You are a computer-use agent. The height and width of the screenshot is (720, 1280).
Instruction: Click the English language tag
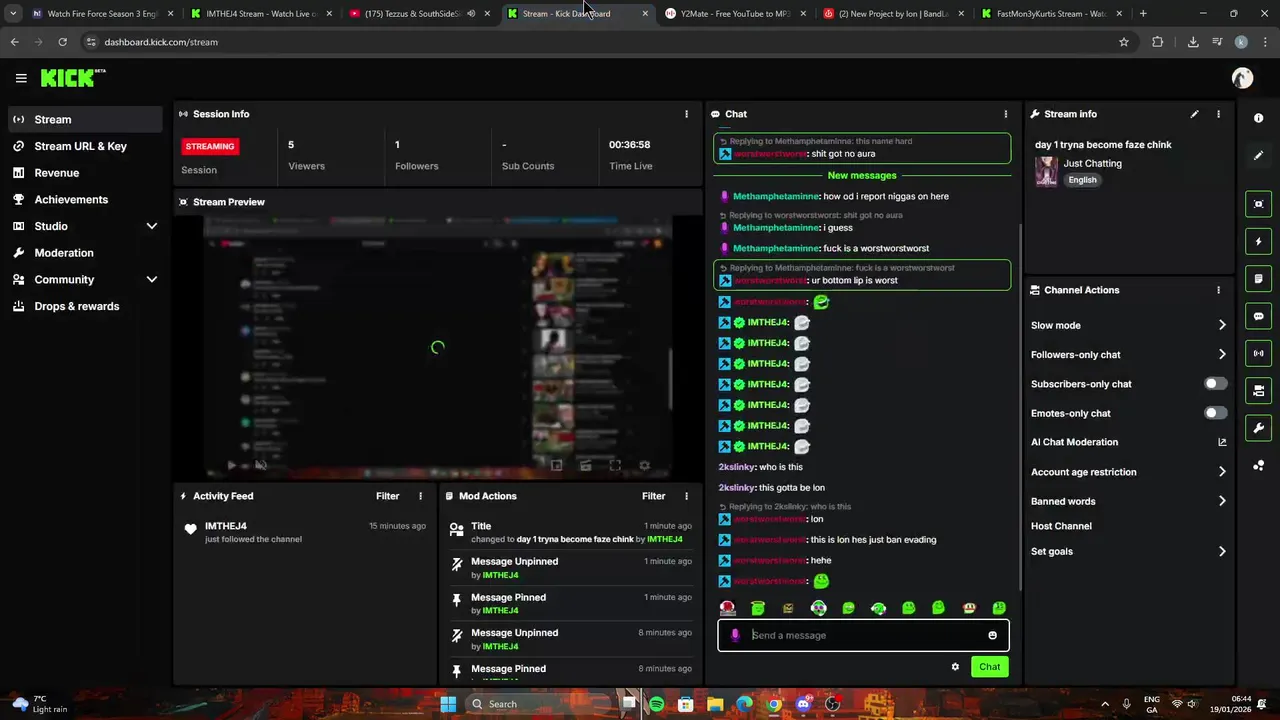(1082, 180)
